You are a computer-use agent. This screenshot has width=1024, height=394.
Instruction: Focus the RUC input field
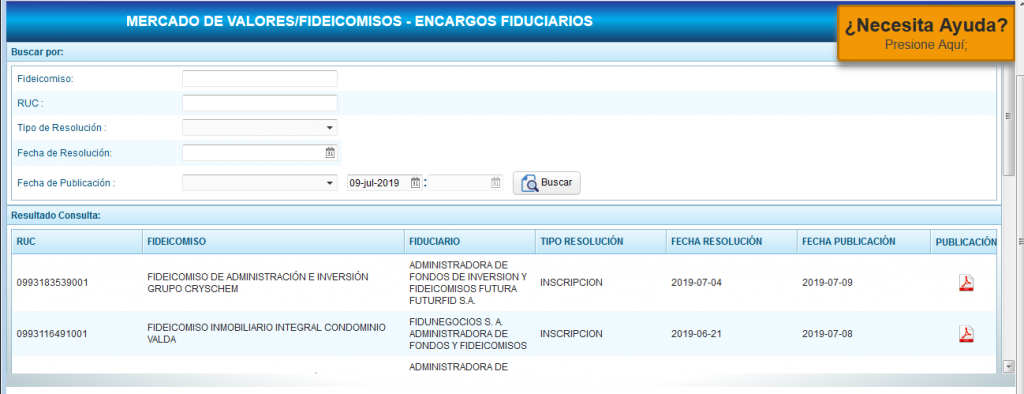(x=260, y=103)
